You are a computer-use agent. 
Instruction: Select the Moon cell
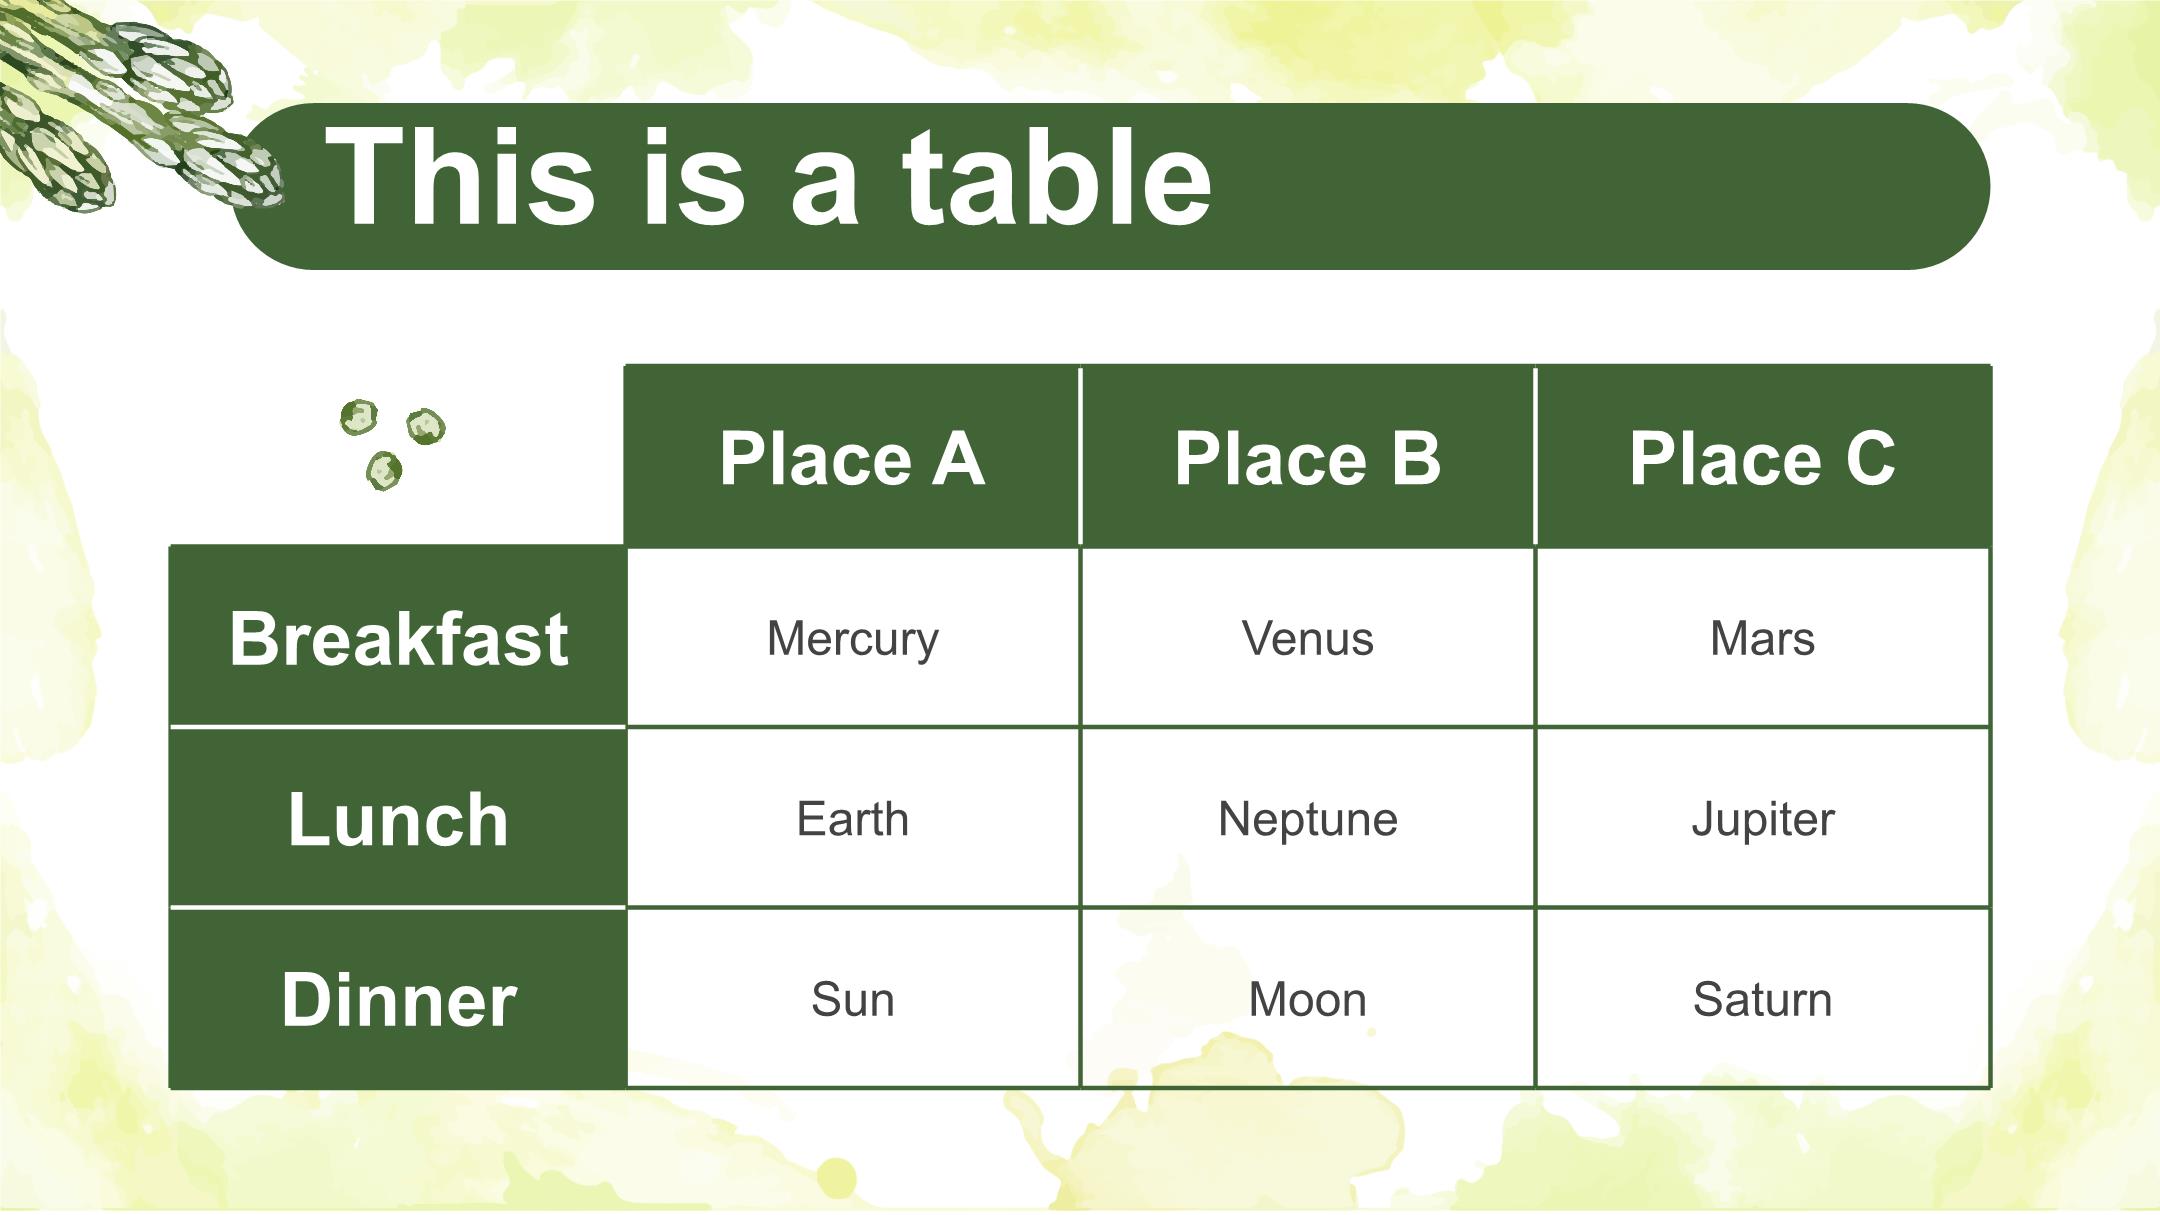pos(1307,998)
